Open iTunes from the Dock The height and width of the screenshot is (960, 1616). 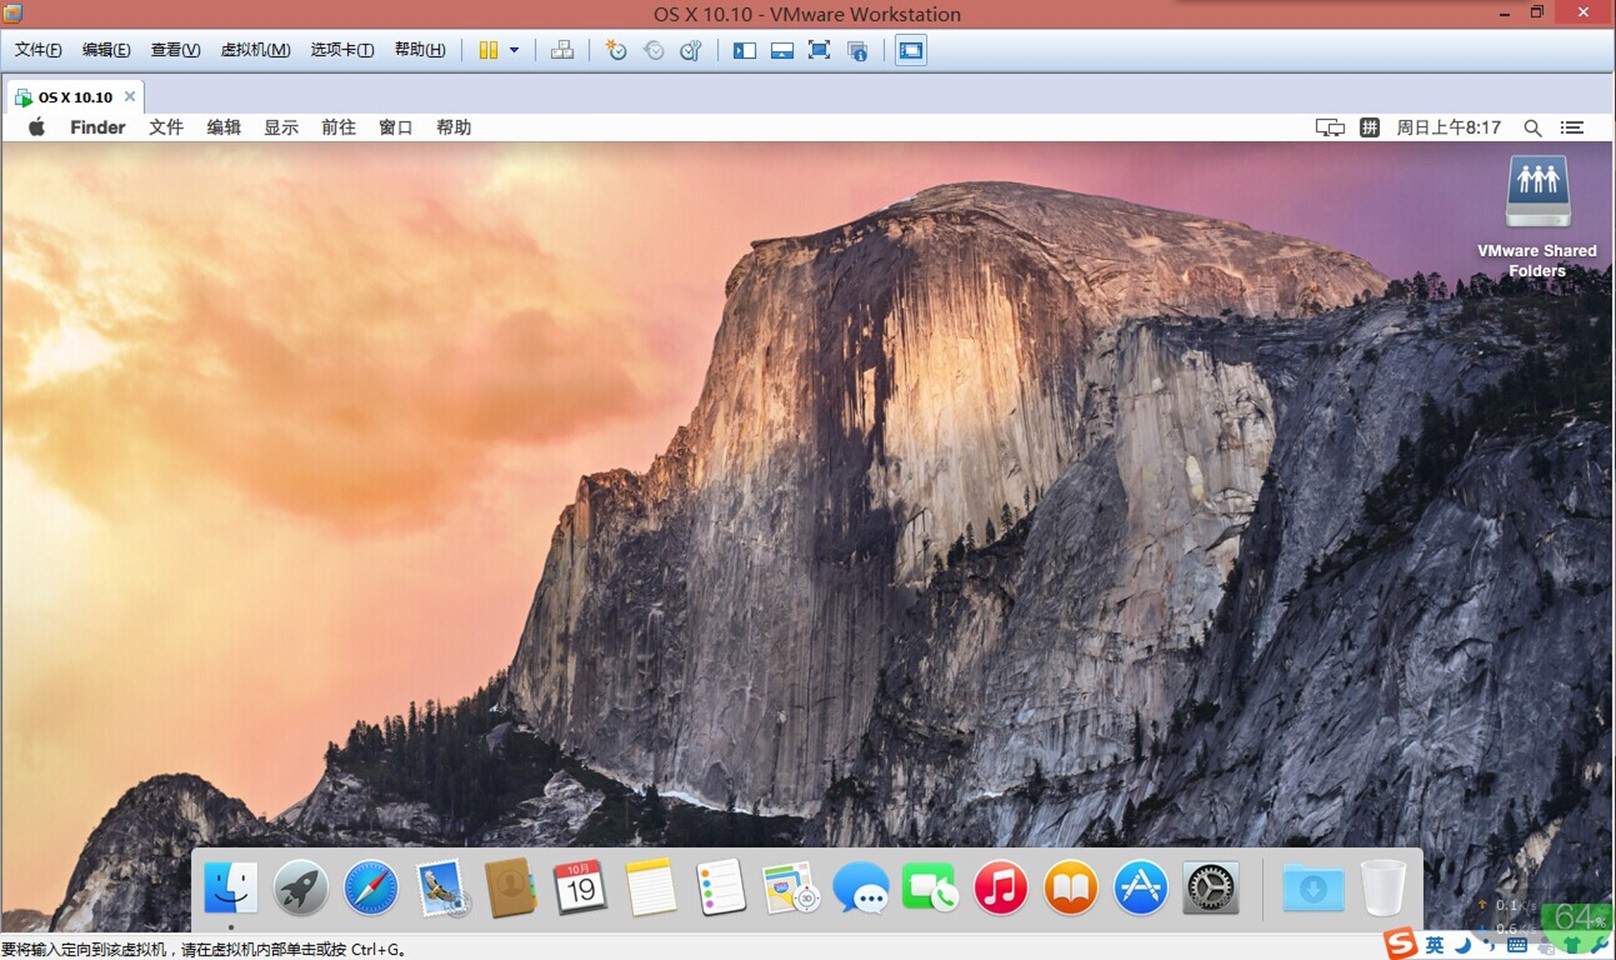1000,887
